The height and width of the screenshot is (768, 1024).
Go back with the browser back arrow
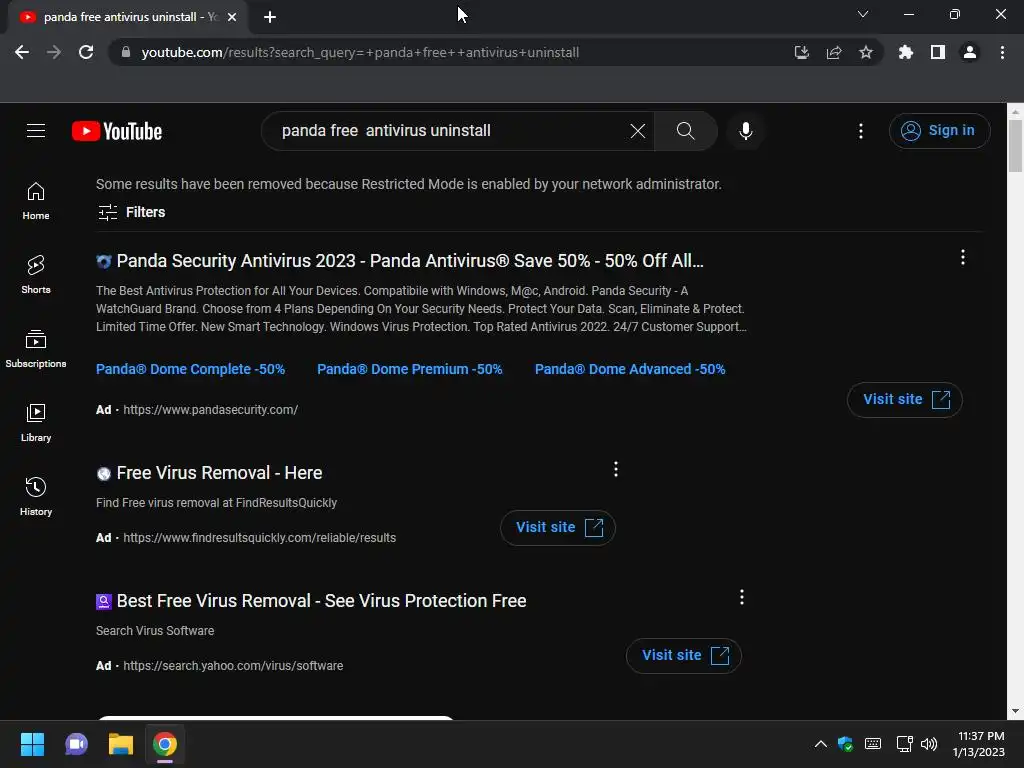22,52
